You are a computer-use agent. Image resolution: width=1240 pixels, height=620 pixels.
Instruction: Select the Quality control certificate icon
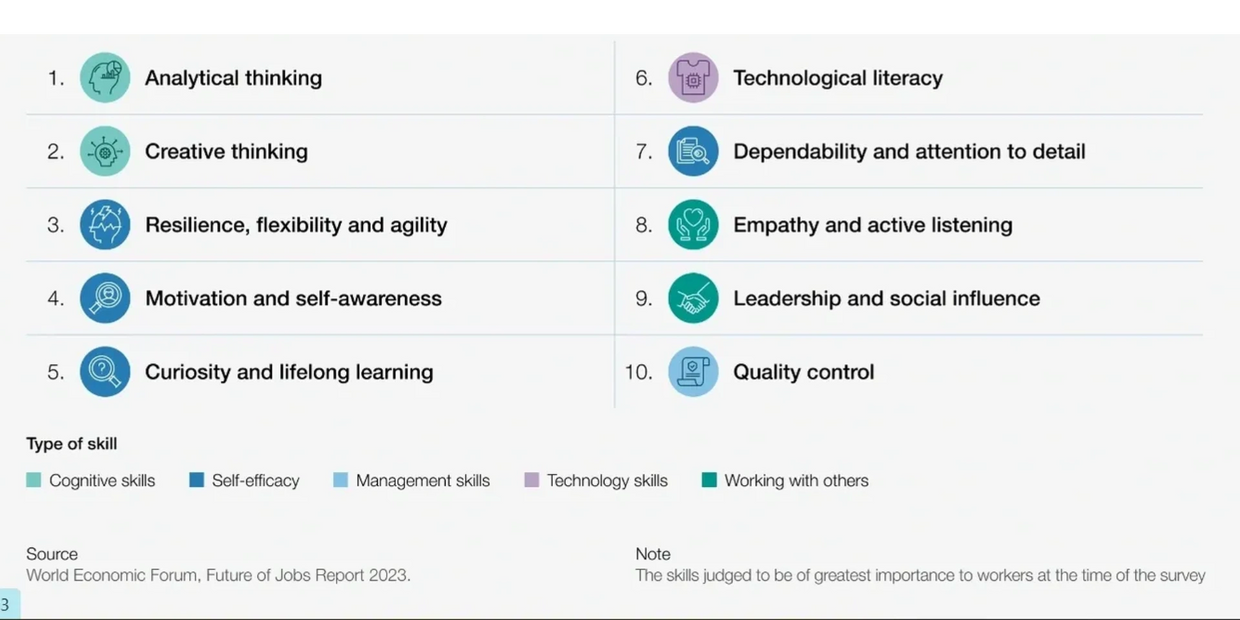click(693, 372)
